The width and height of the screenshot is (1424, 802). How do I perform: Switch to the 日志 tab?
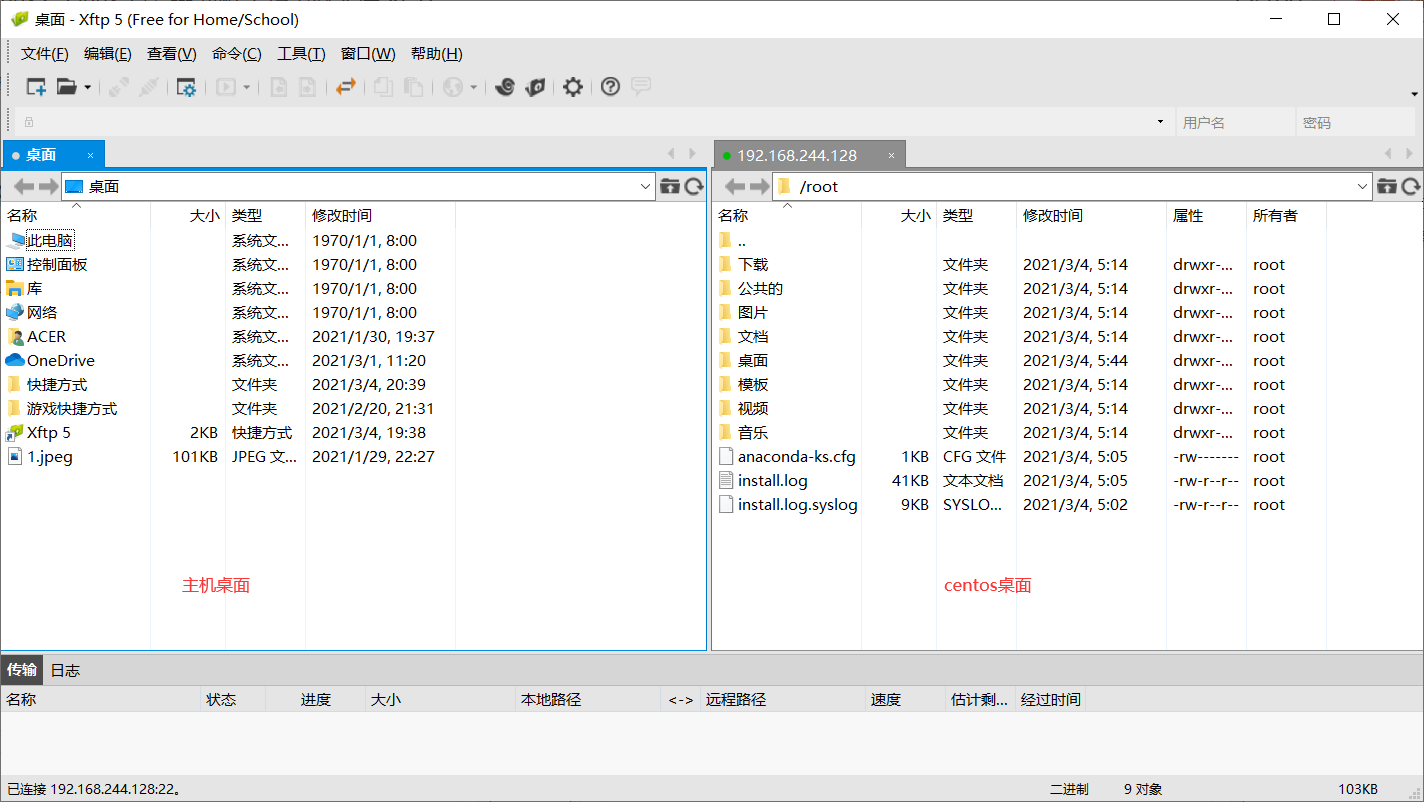click(x=65, y=670)
